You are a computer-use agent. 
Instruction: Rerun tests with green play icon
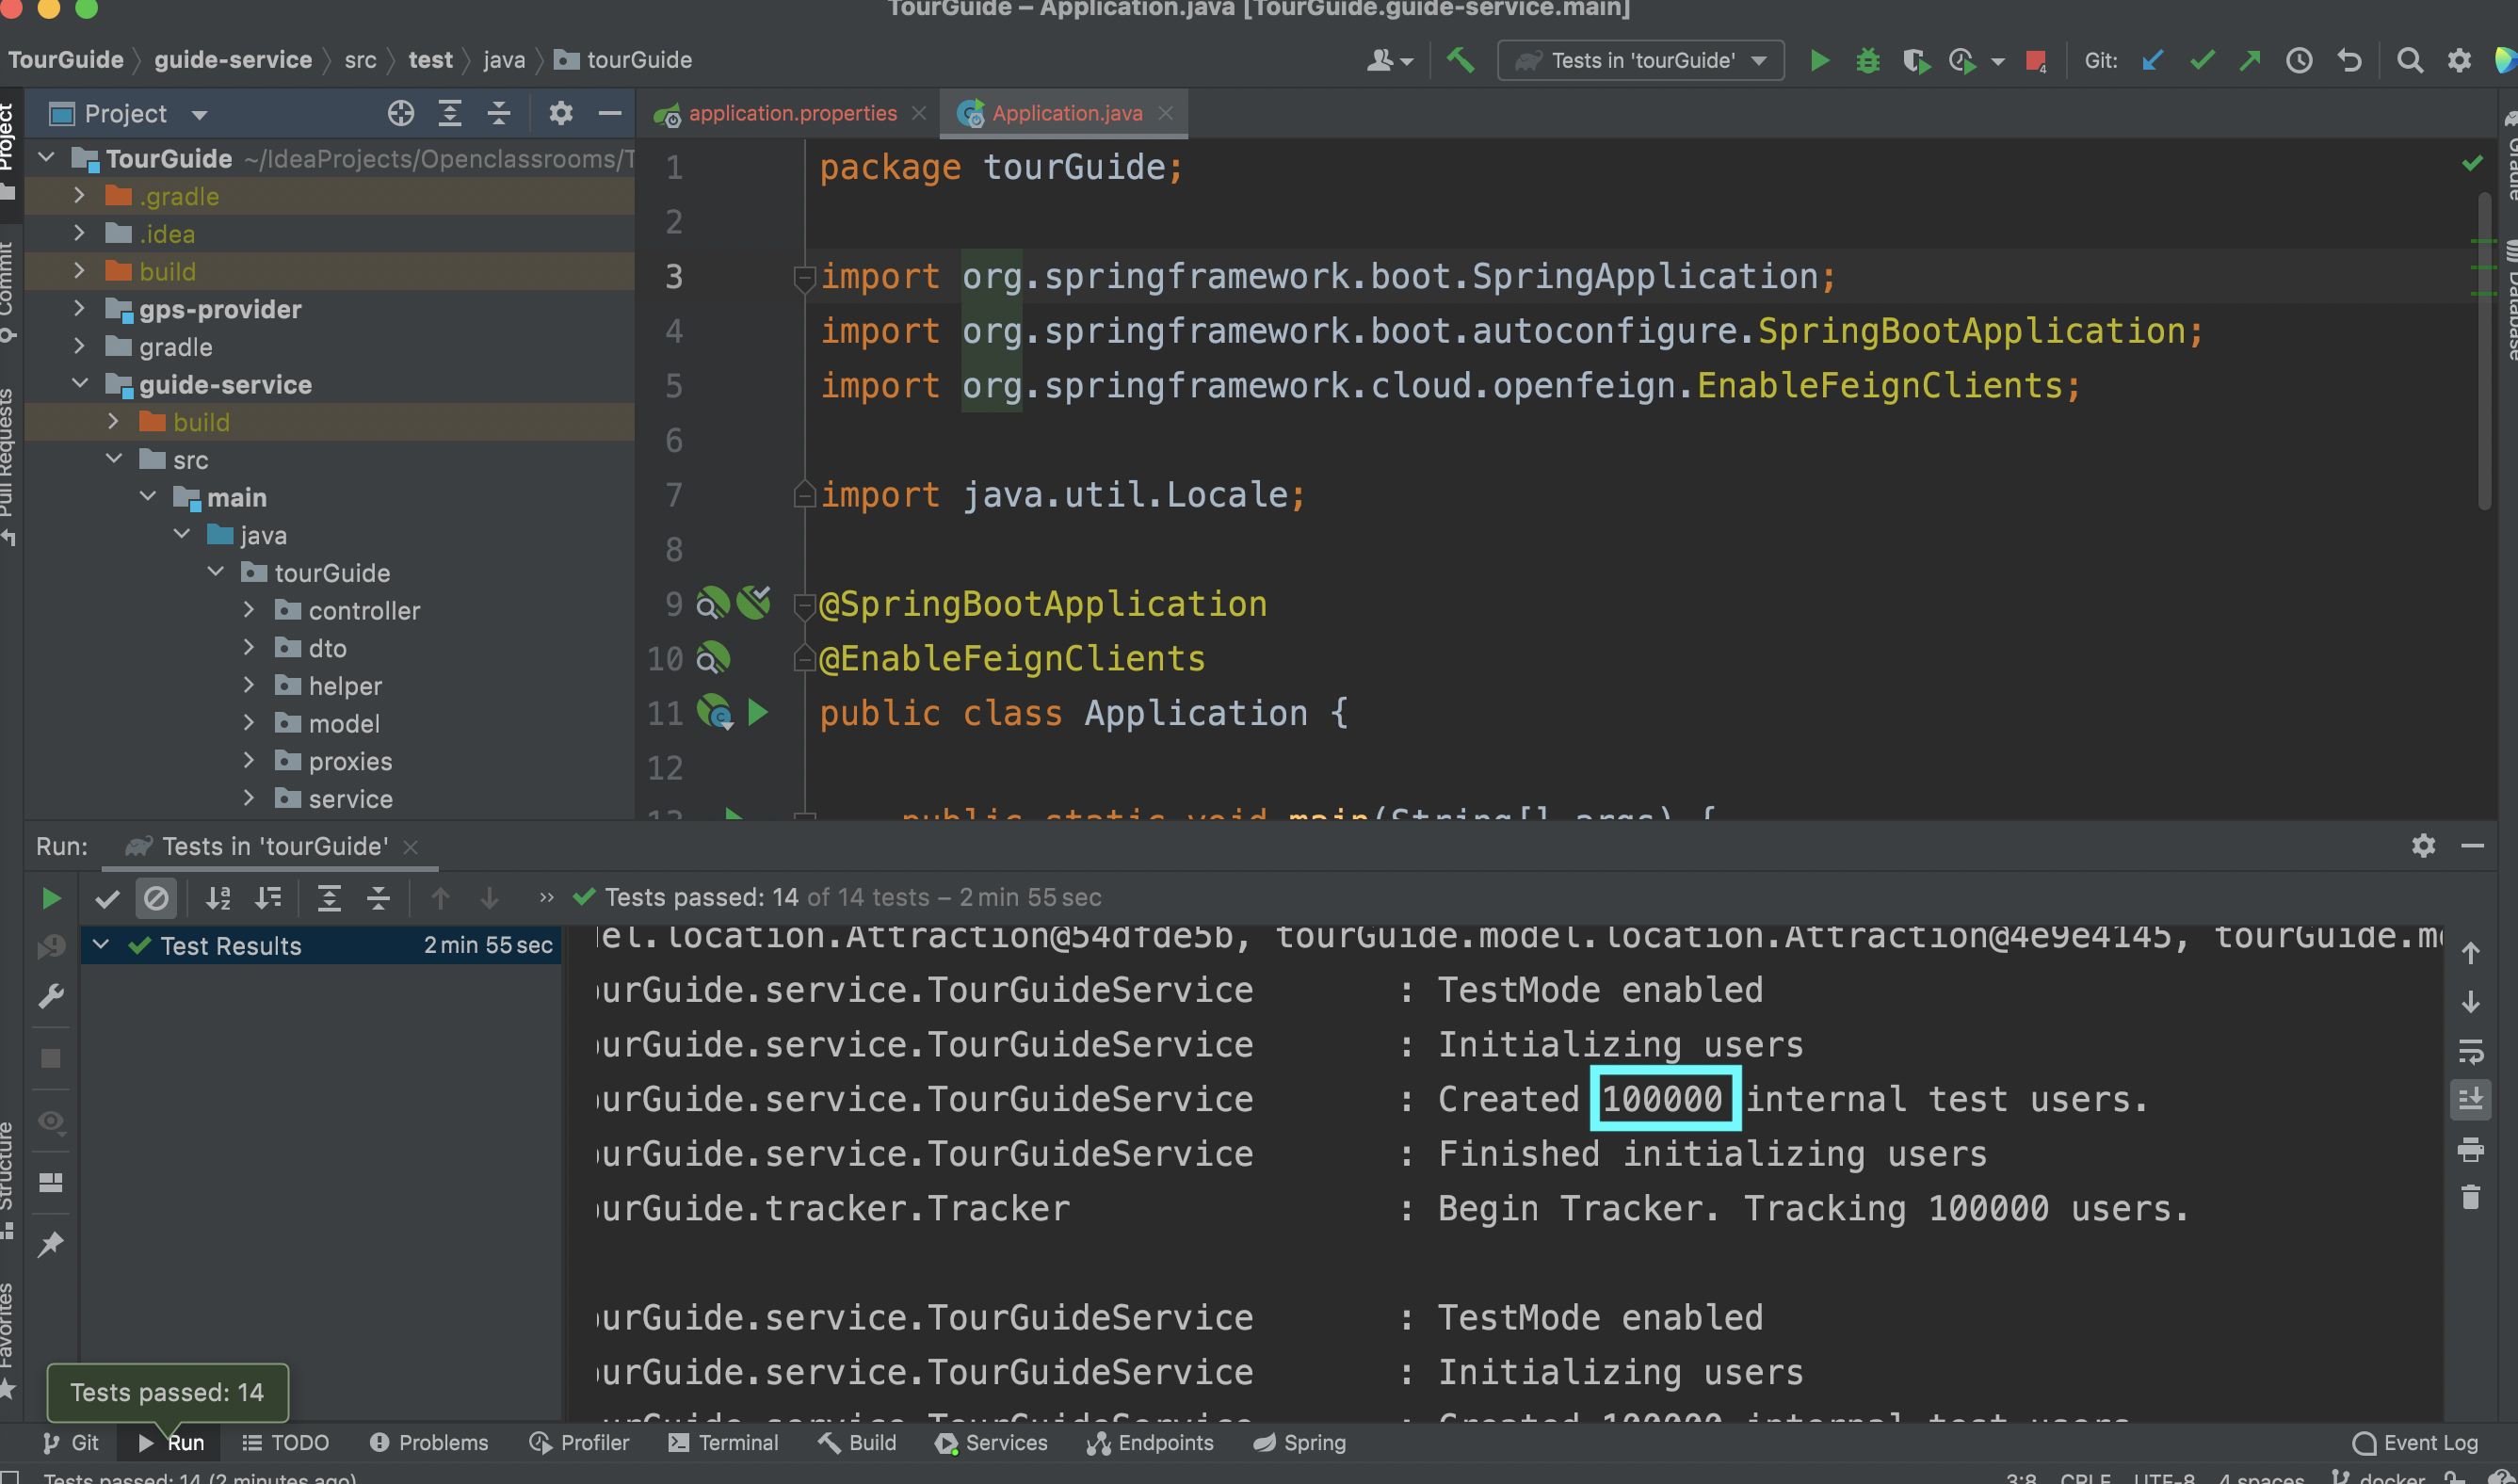pos(50,898)
